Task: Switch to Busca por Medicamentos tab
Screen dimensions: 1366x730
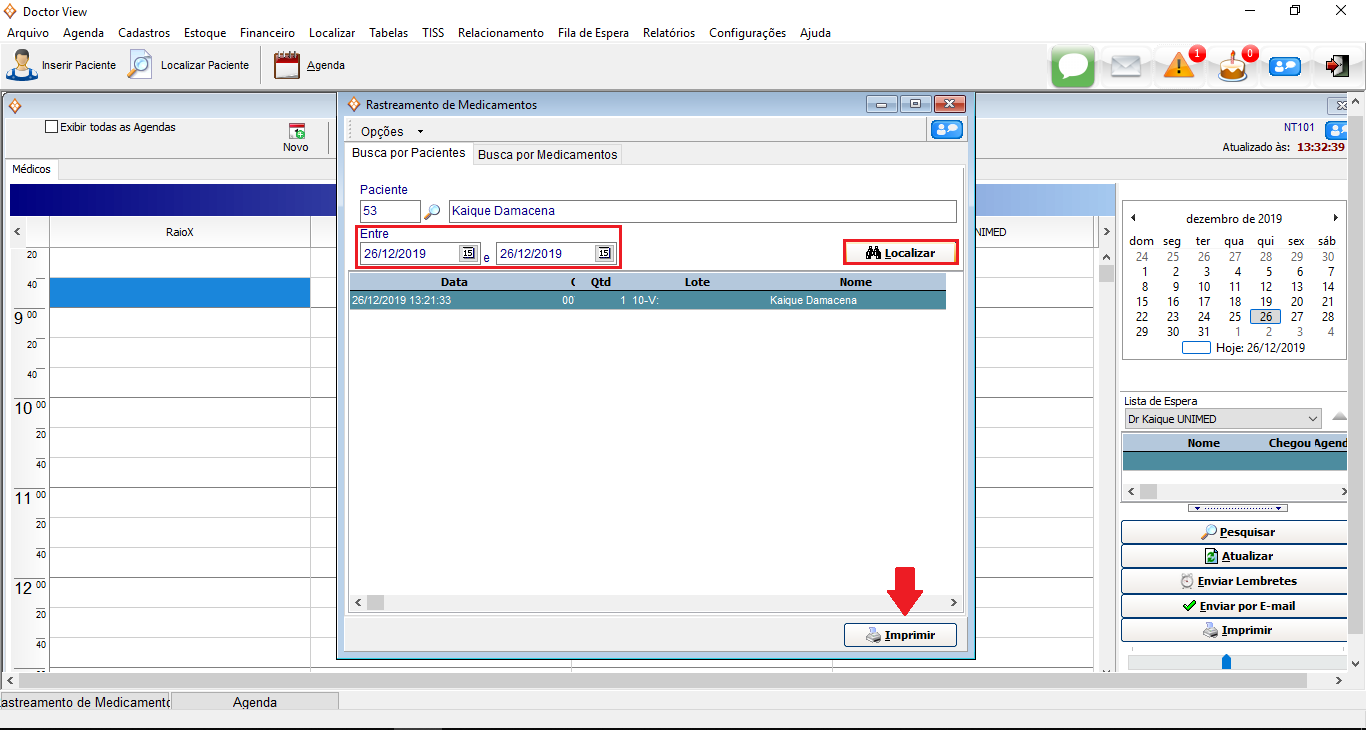Action: click(547, 155)
